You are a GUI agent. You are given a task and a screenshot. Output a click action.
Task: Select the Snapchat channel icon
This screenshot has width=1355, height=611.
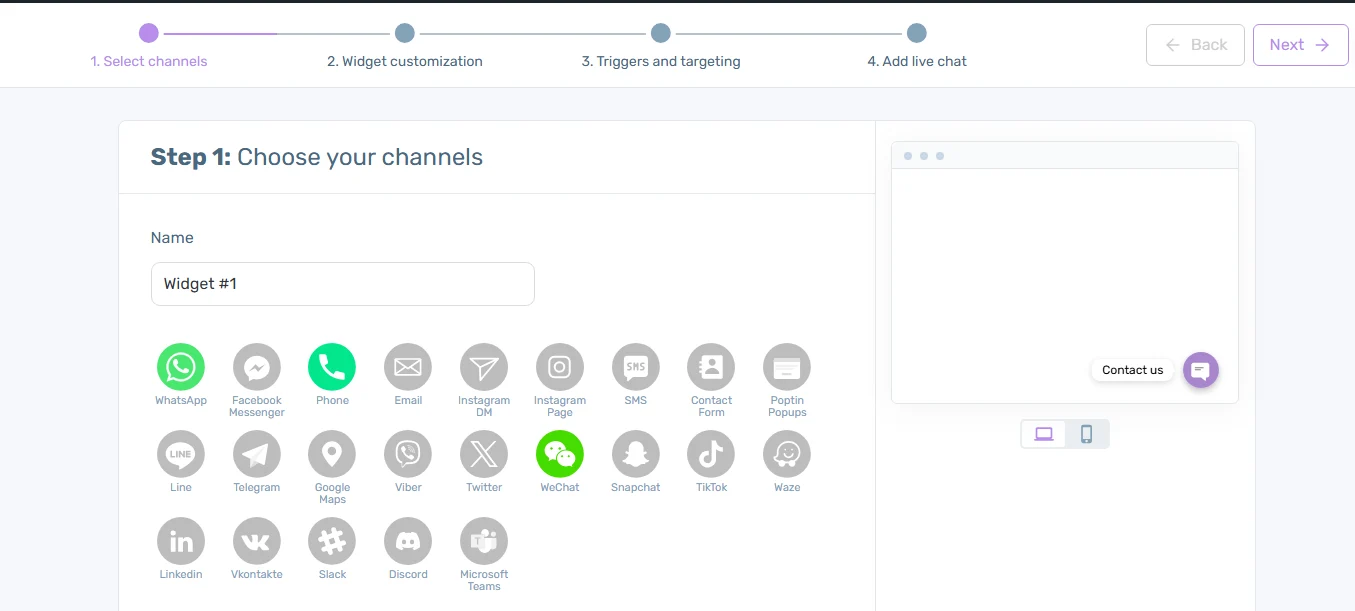tap(636, 455)
